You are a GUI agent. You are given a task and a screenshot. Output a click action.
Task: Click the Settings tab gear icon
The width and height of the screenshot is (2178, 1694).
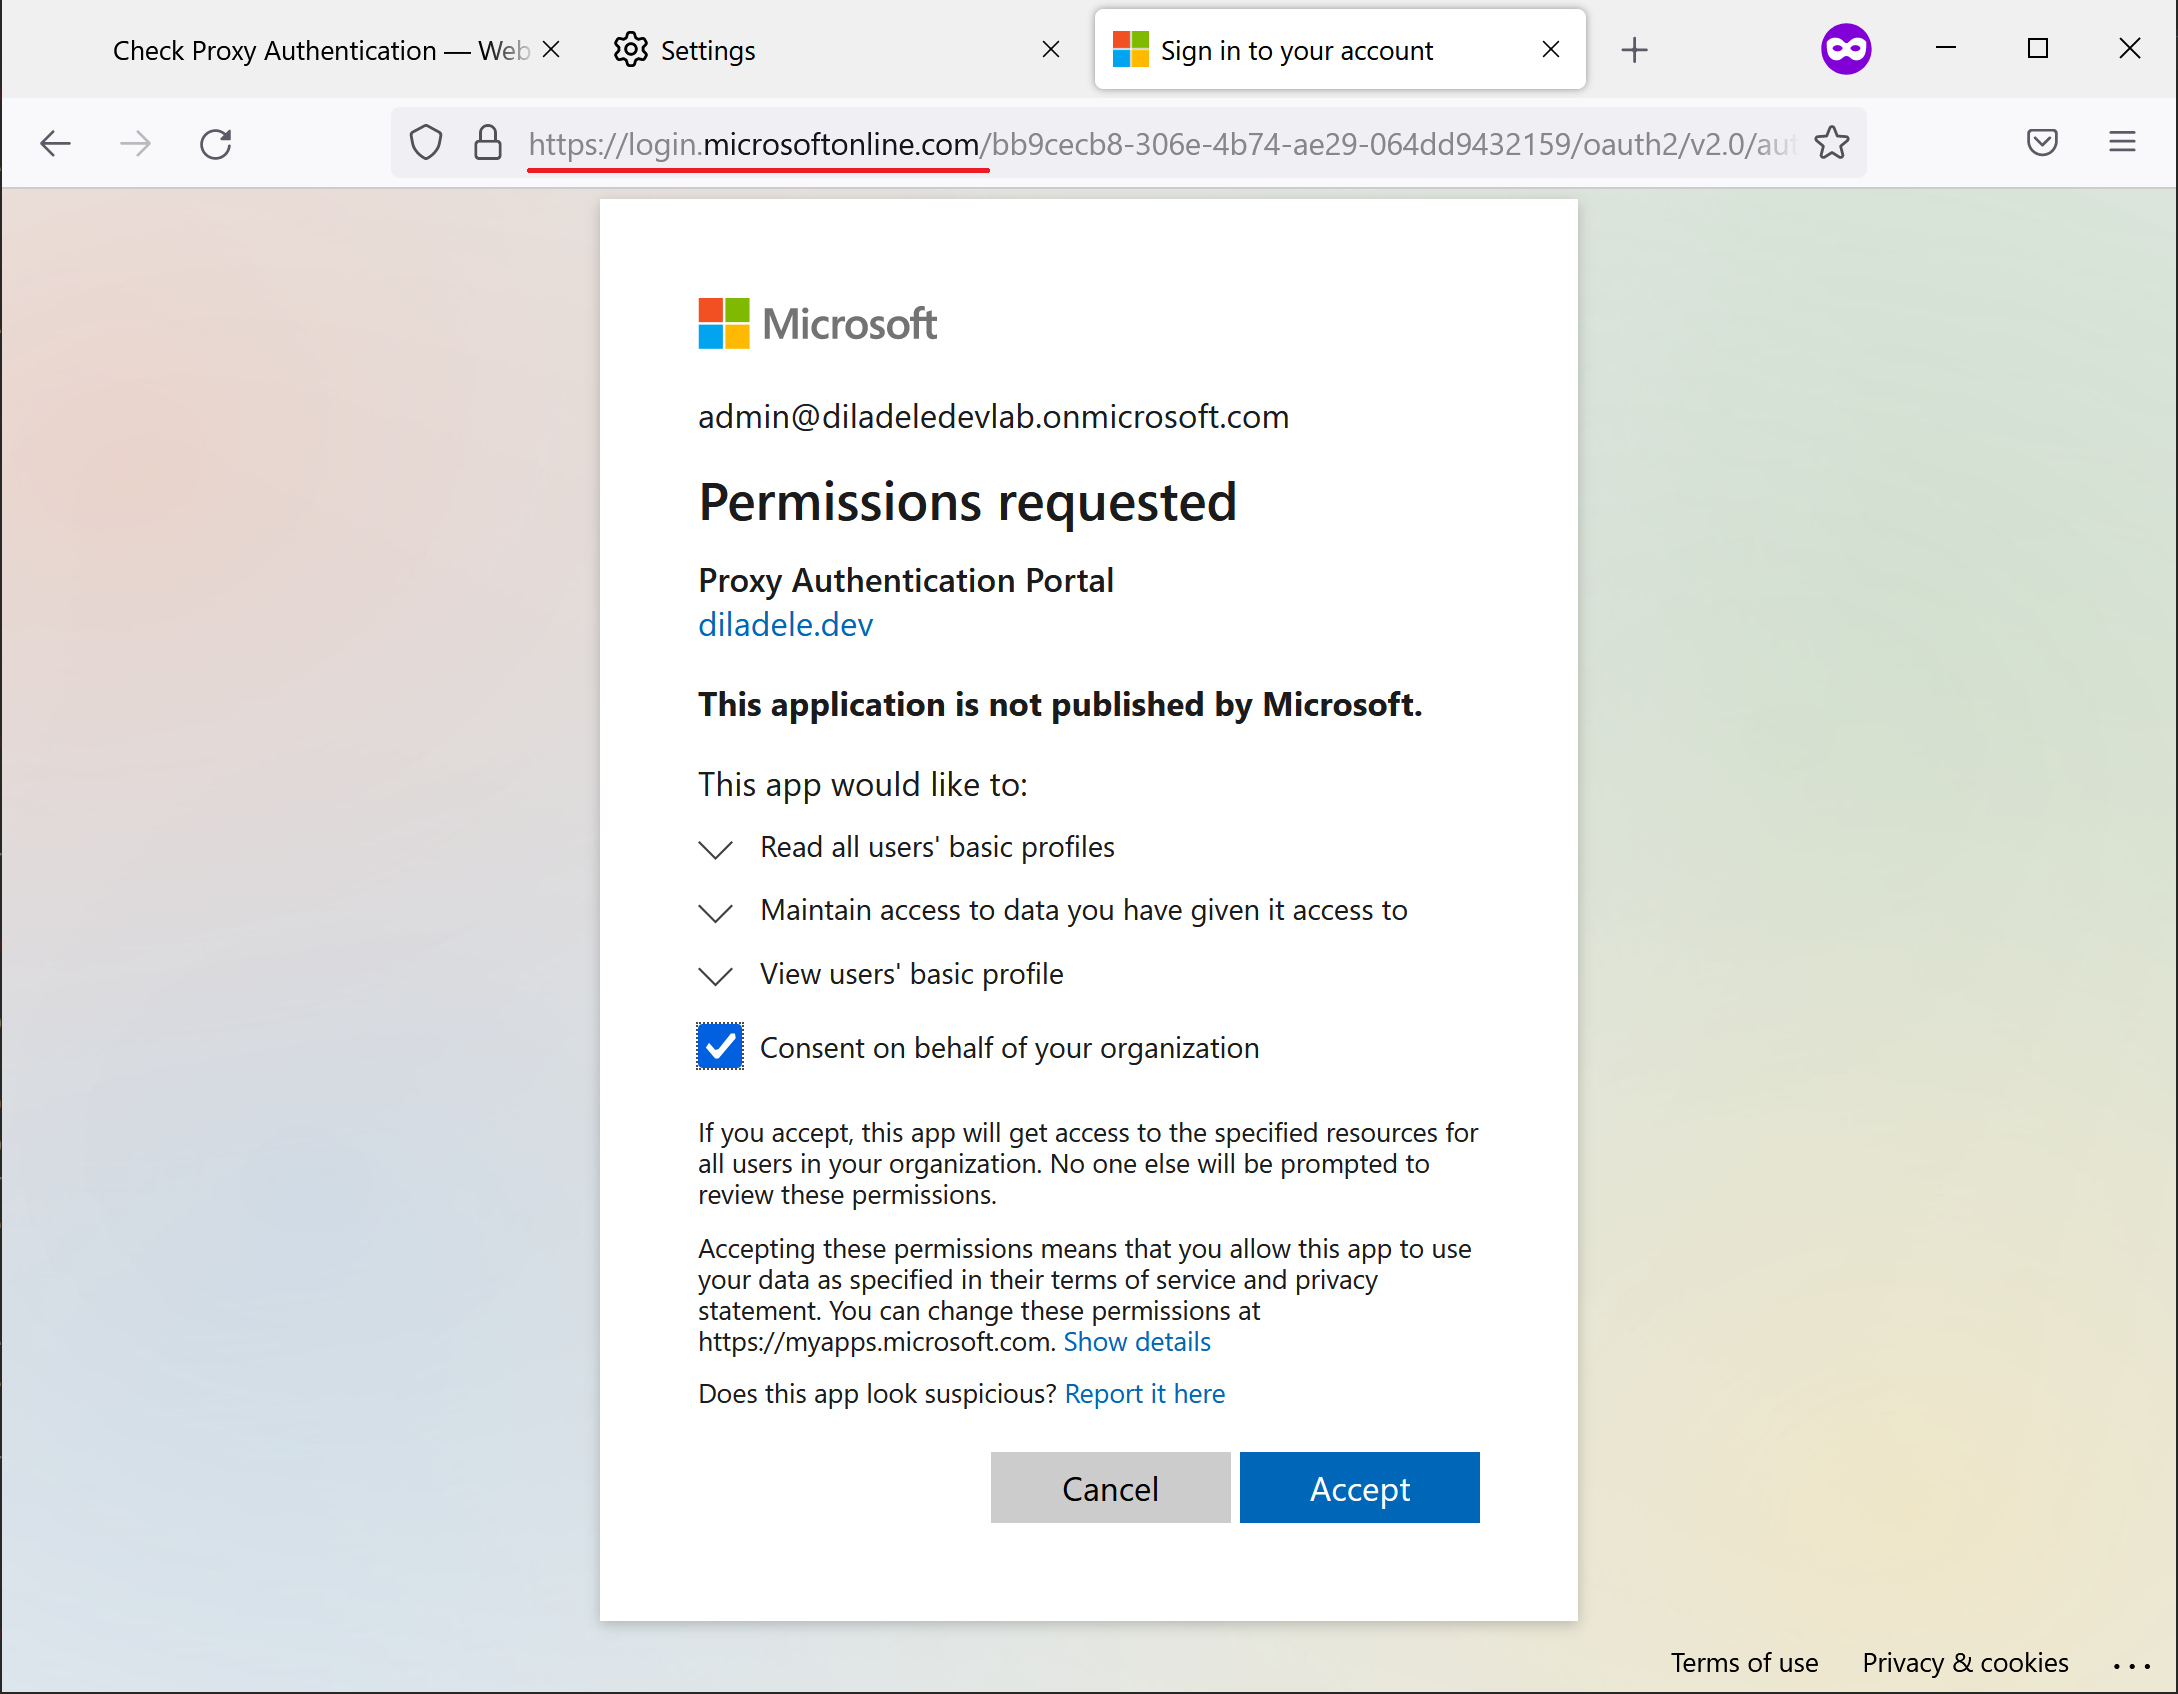tap(631, 49)
